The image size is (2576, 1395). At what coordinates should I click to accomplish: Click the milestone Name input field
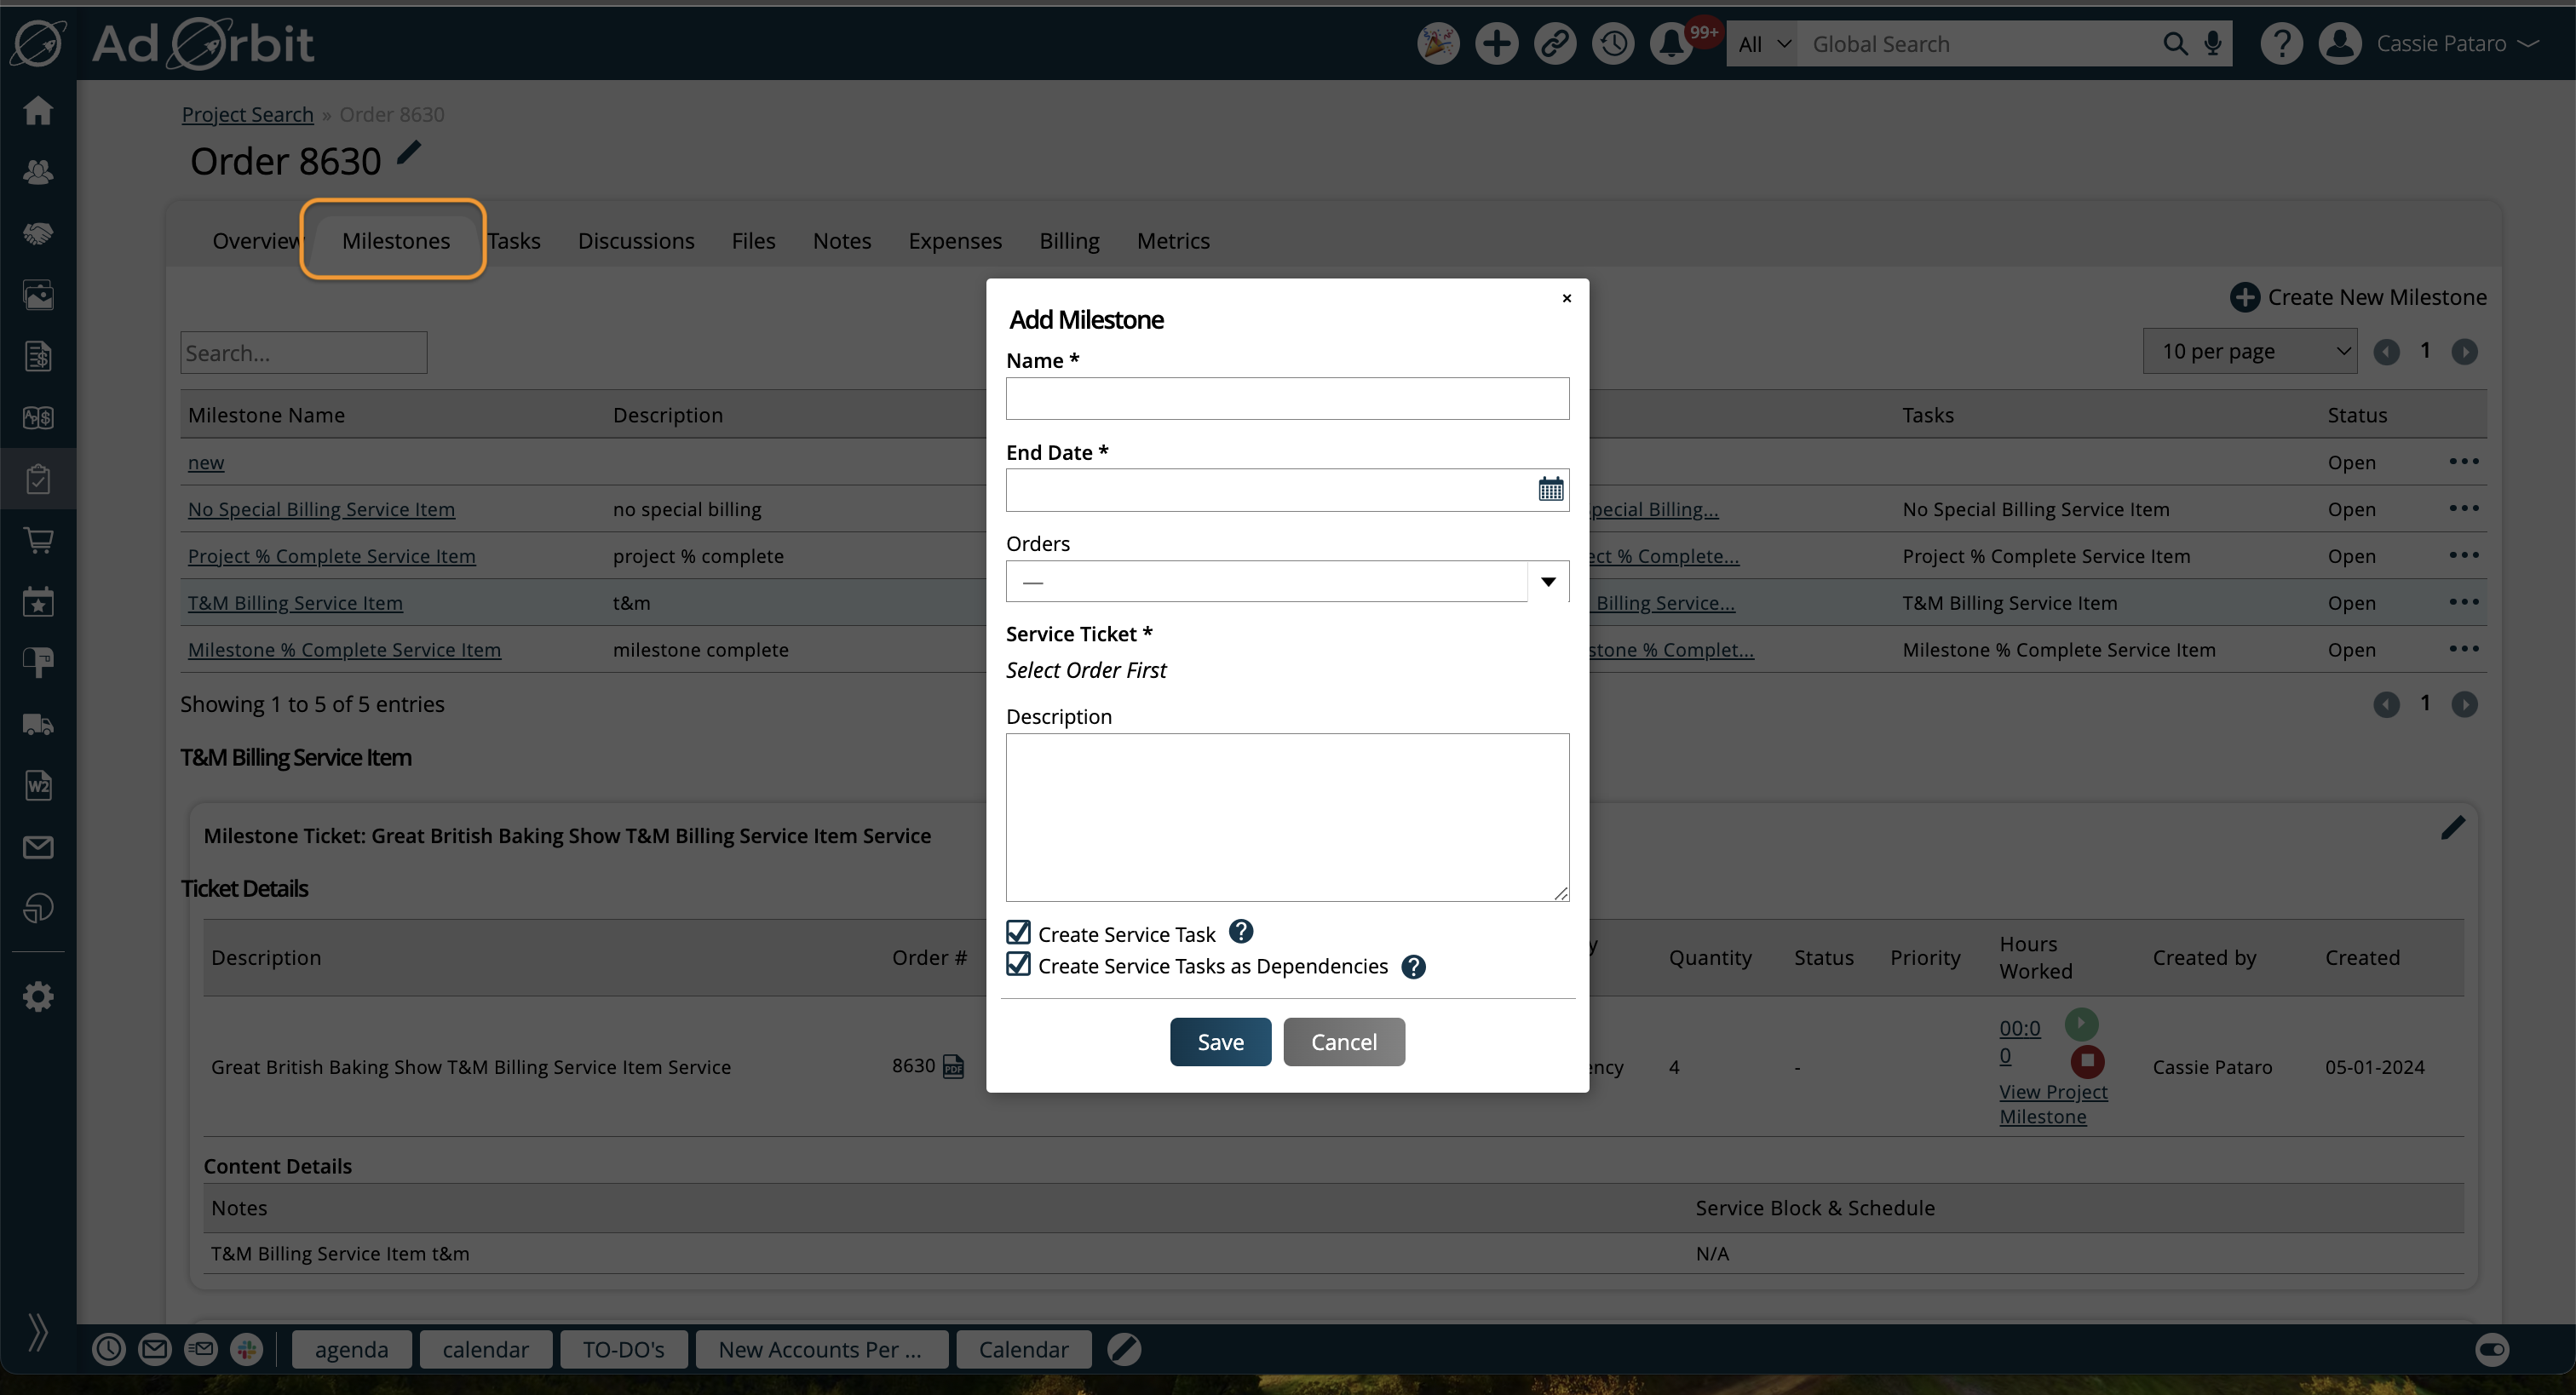point(1287,398)
